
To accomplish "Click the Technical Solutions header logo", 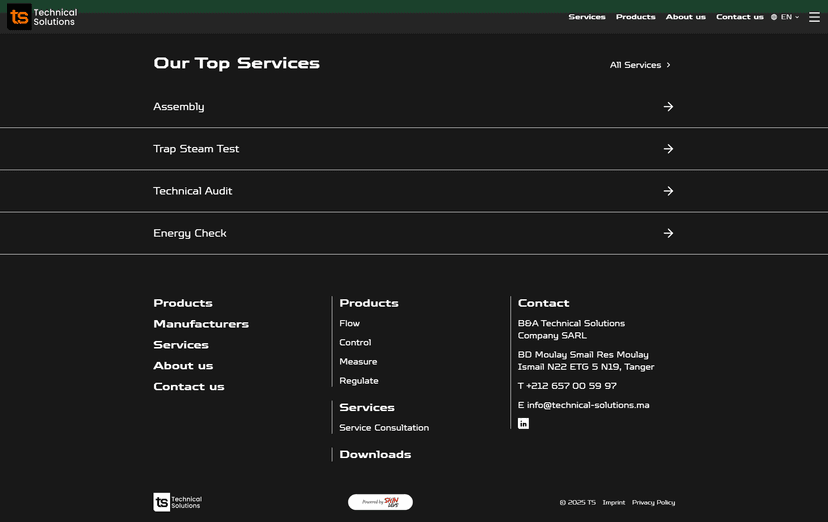I will coord(42,17).
